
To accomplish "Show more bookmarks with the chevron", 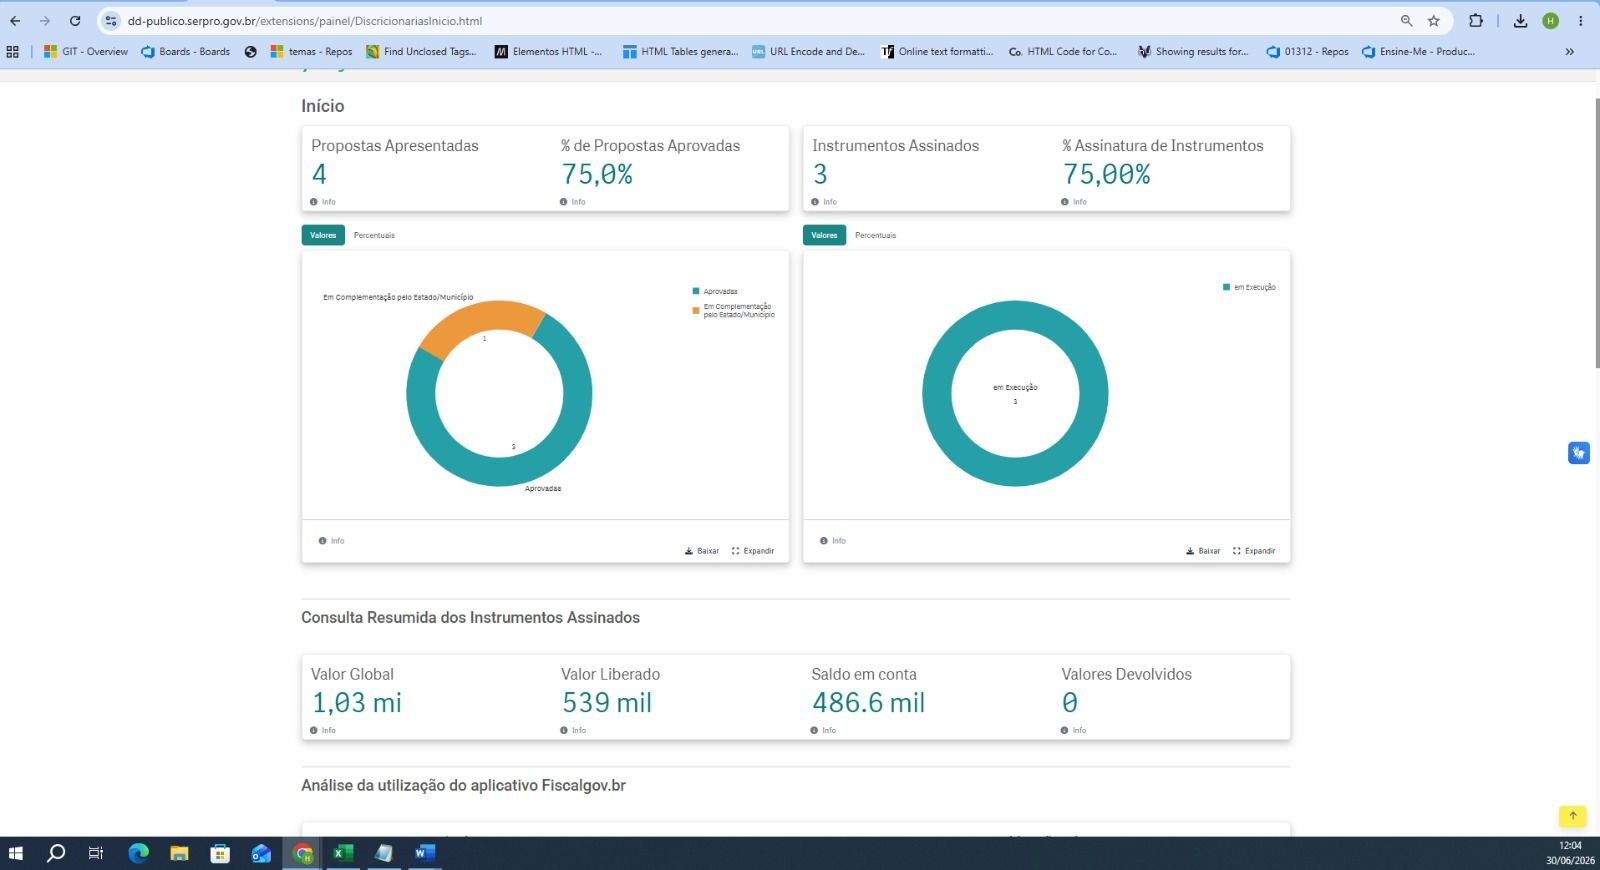I will coord(1569,52).
